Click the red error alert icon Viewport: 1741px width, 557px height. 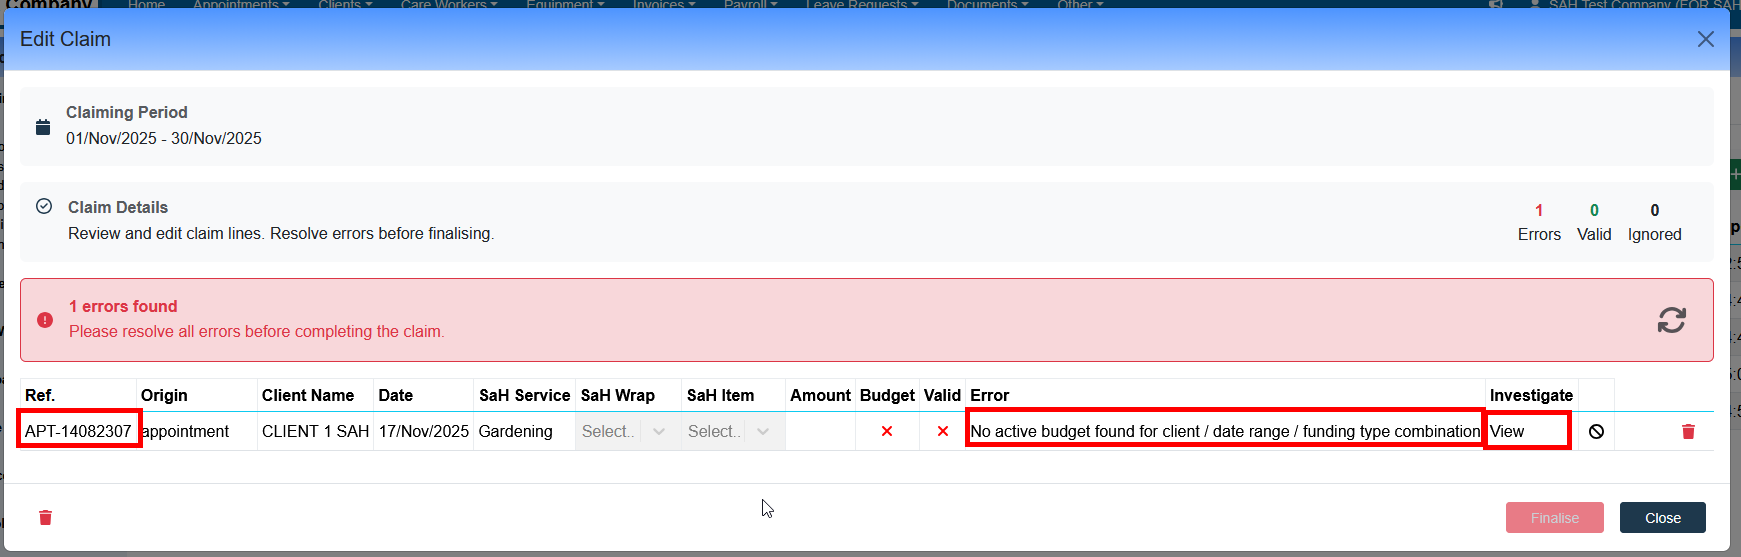coord(45,320)
